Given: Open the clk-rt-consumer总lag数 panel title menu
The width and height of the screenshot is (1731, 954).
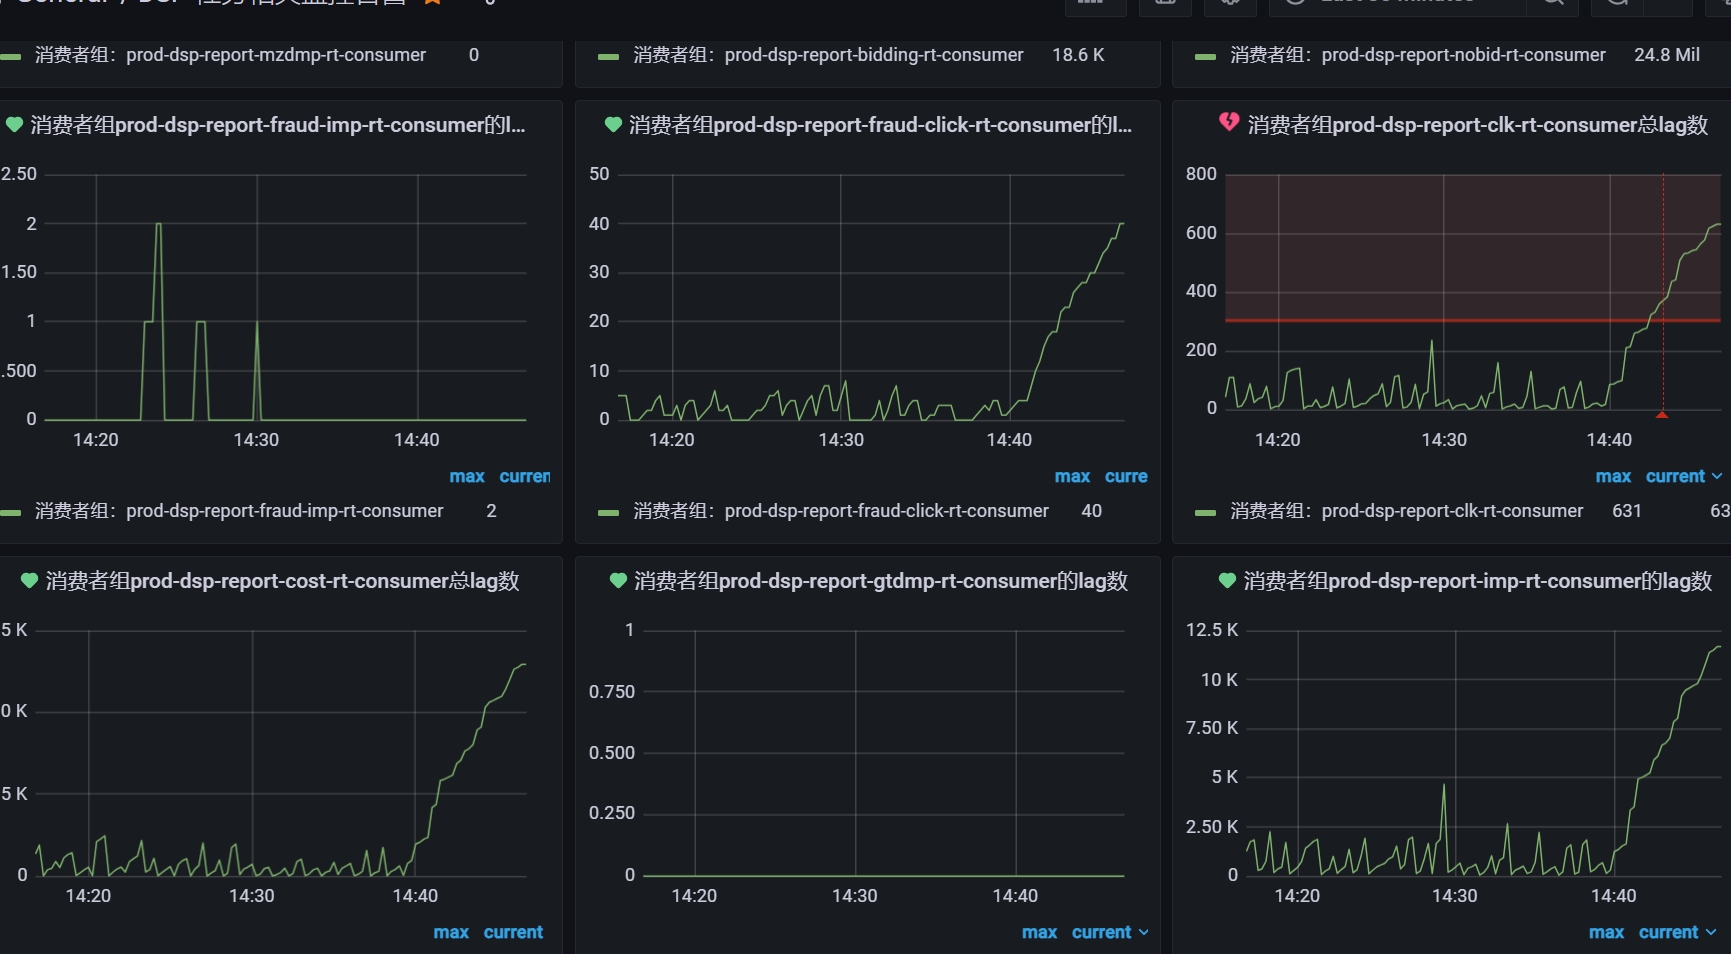Looking at the screenshot, I should coord(1477,125).
